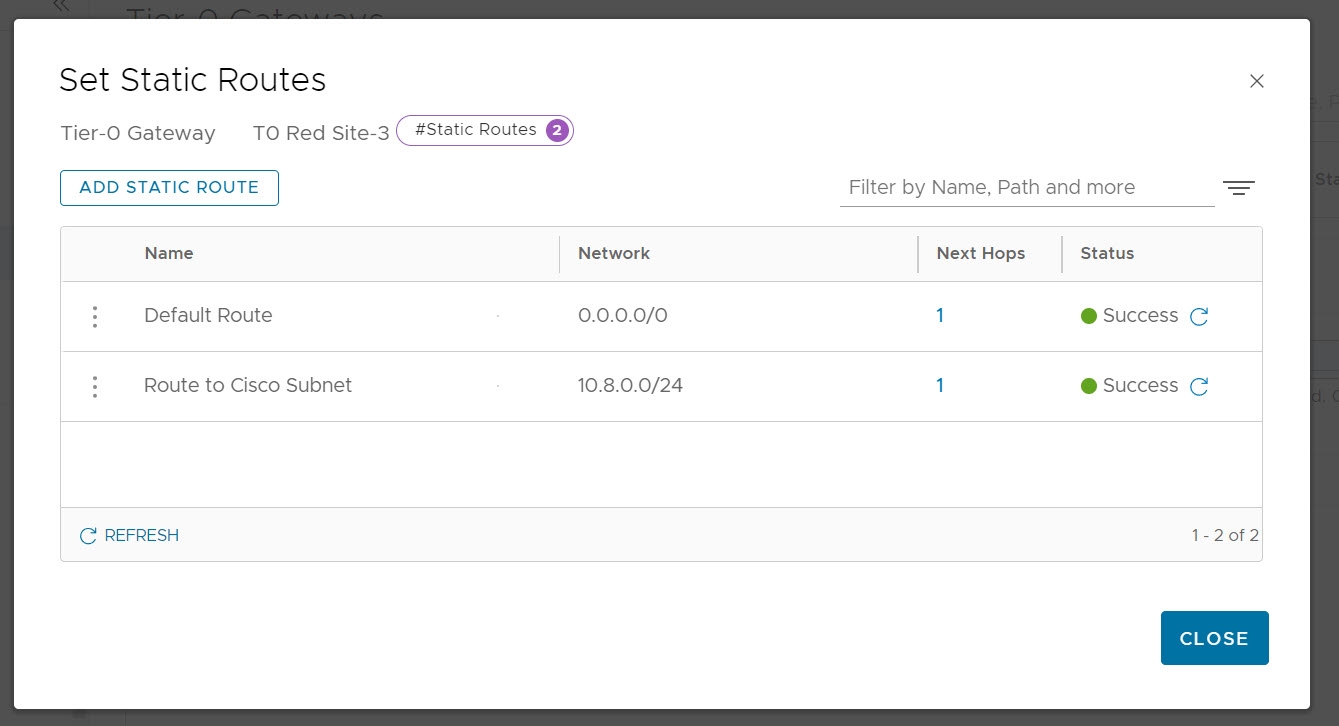Click the Status column header
The image size is (1339, 726).
pyautogui.click(x=1107, y=254)
